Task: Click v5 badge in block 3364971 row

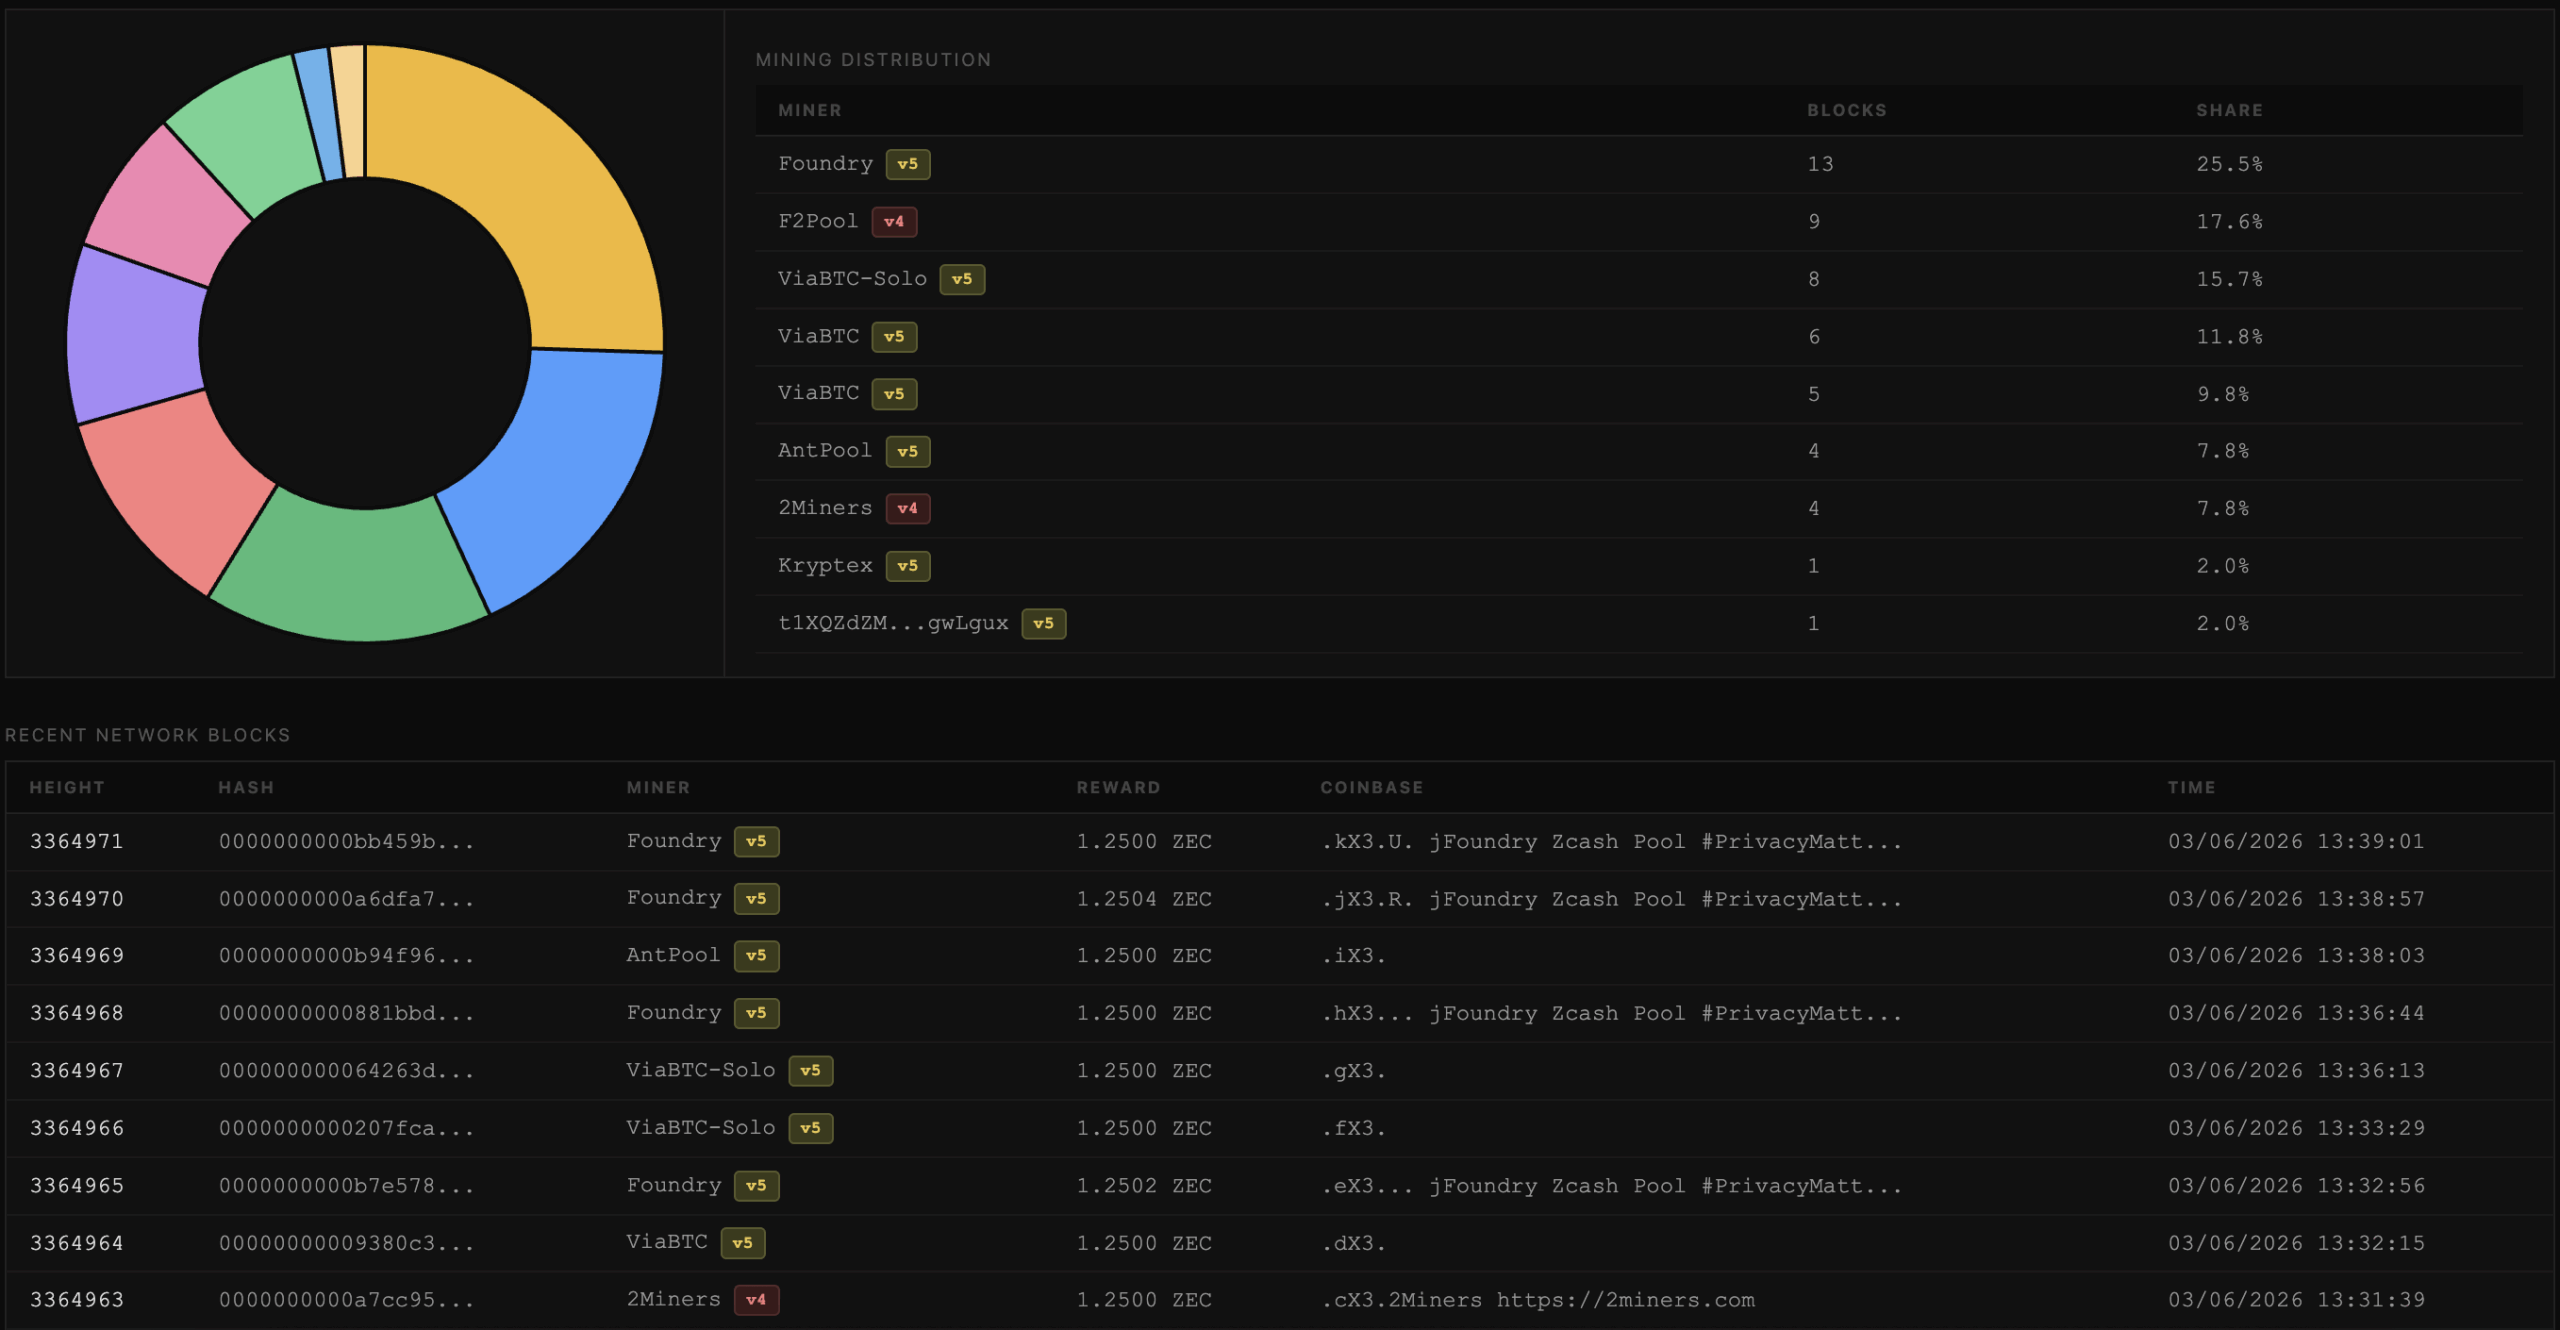Action: (756, 842)
